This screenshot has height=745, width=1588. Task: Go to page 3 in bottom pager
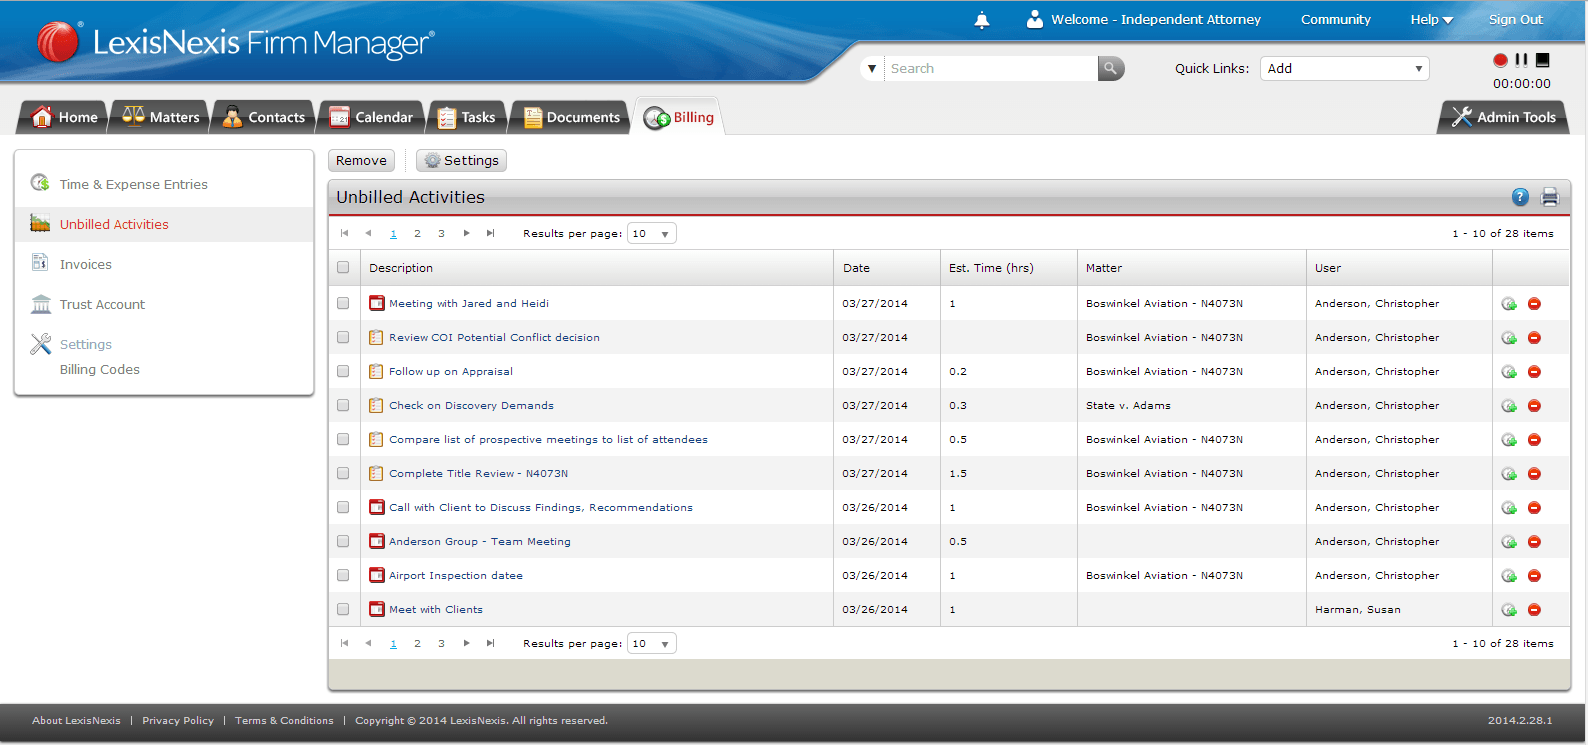(x=441, y=643)
